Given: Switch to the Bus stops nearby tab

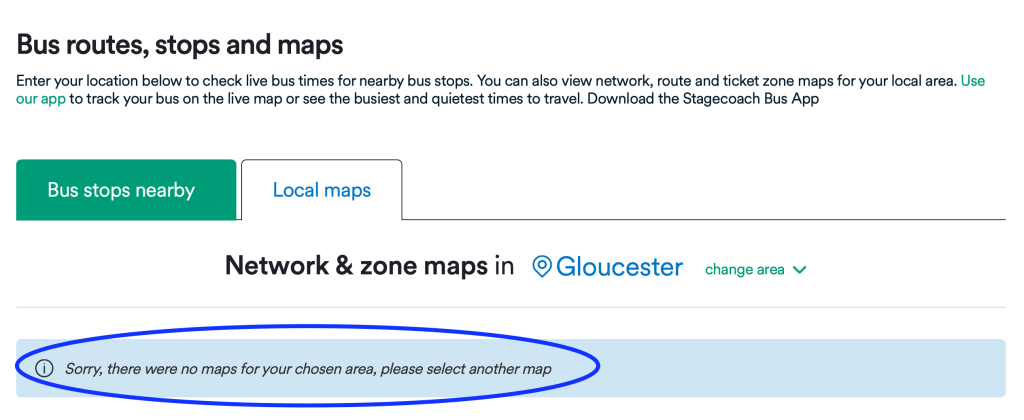Looking at the screenshot, I should (x=121, y=190).
